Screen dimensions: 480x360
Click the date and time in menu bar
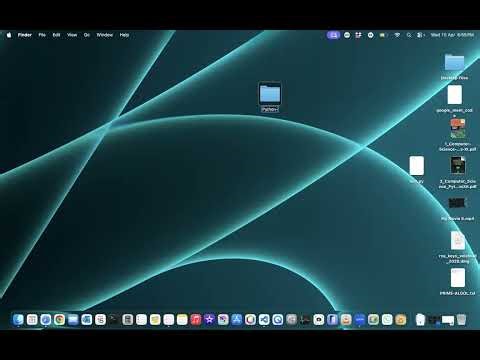(452, 35)
